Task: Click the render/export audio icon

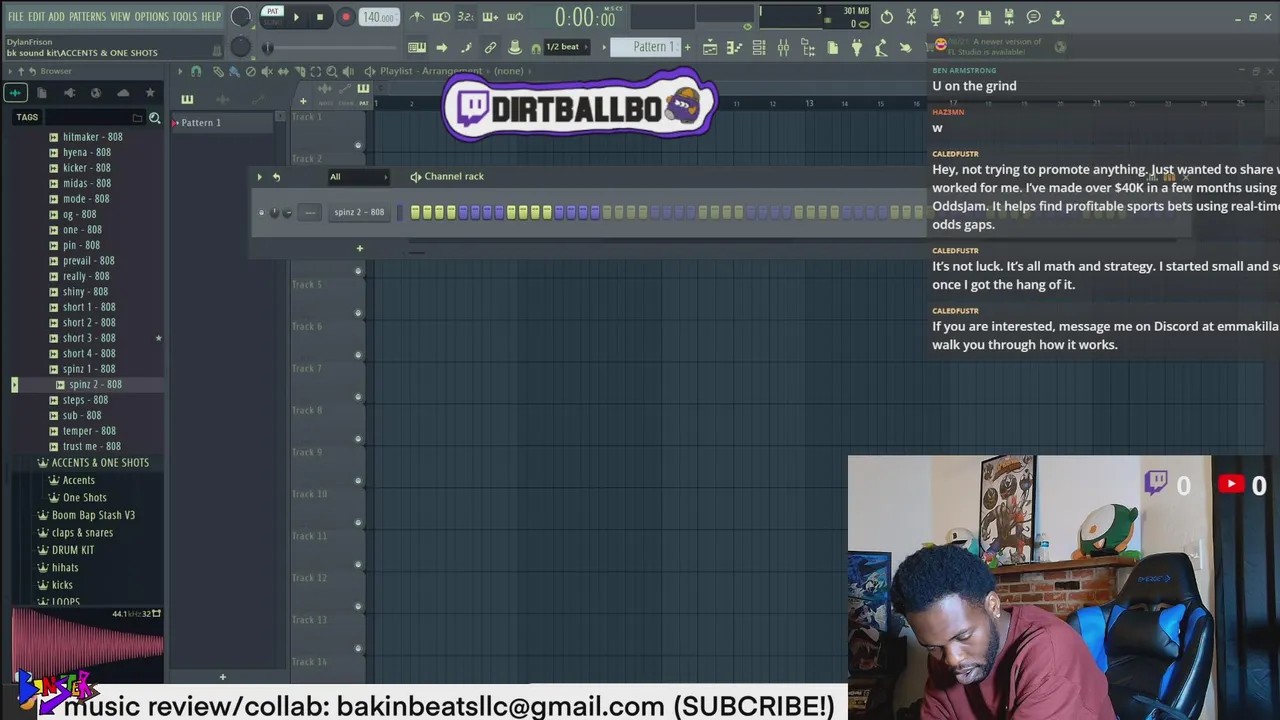Action: (x=1008, y=17)
